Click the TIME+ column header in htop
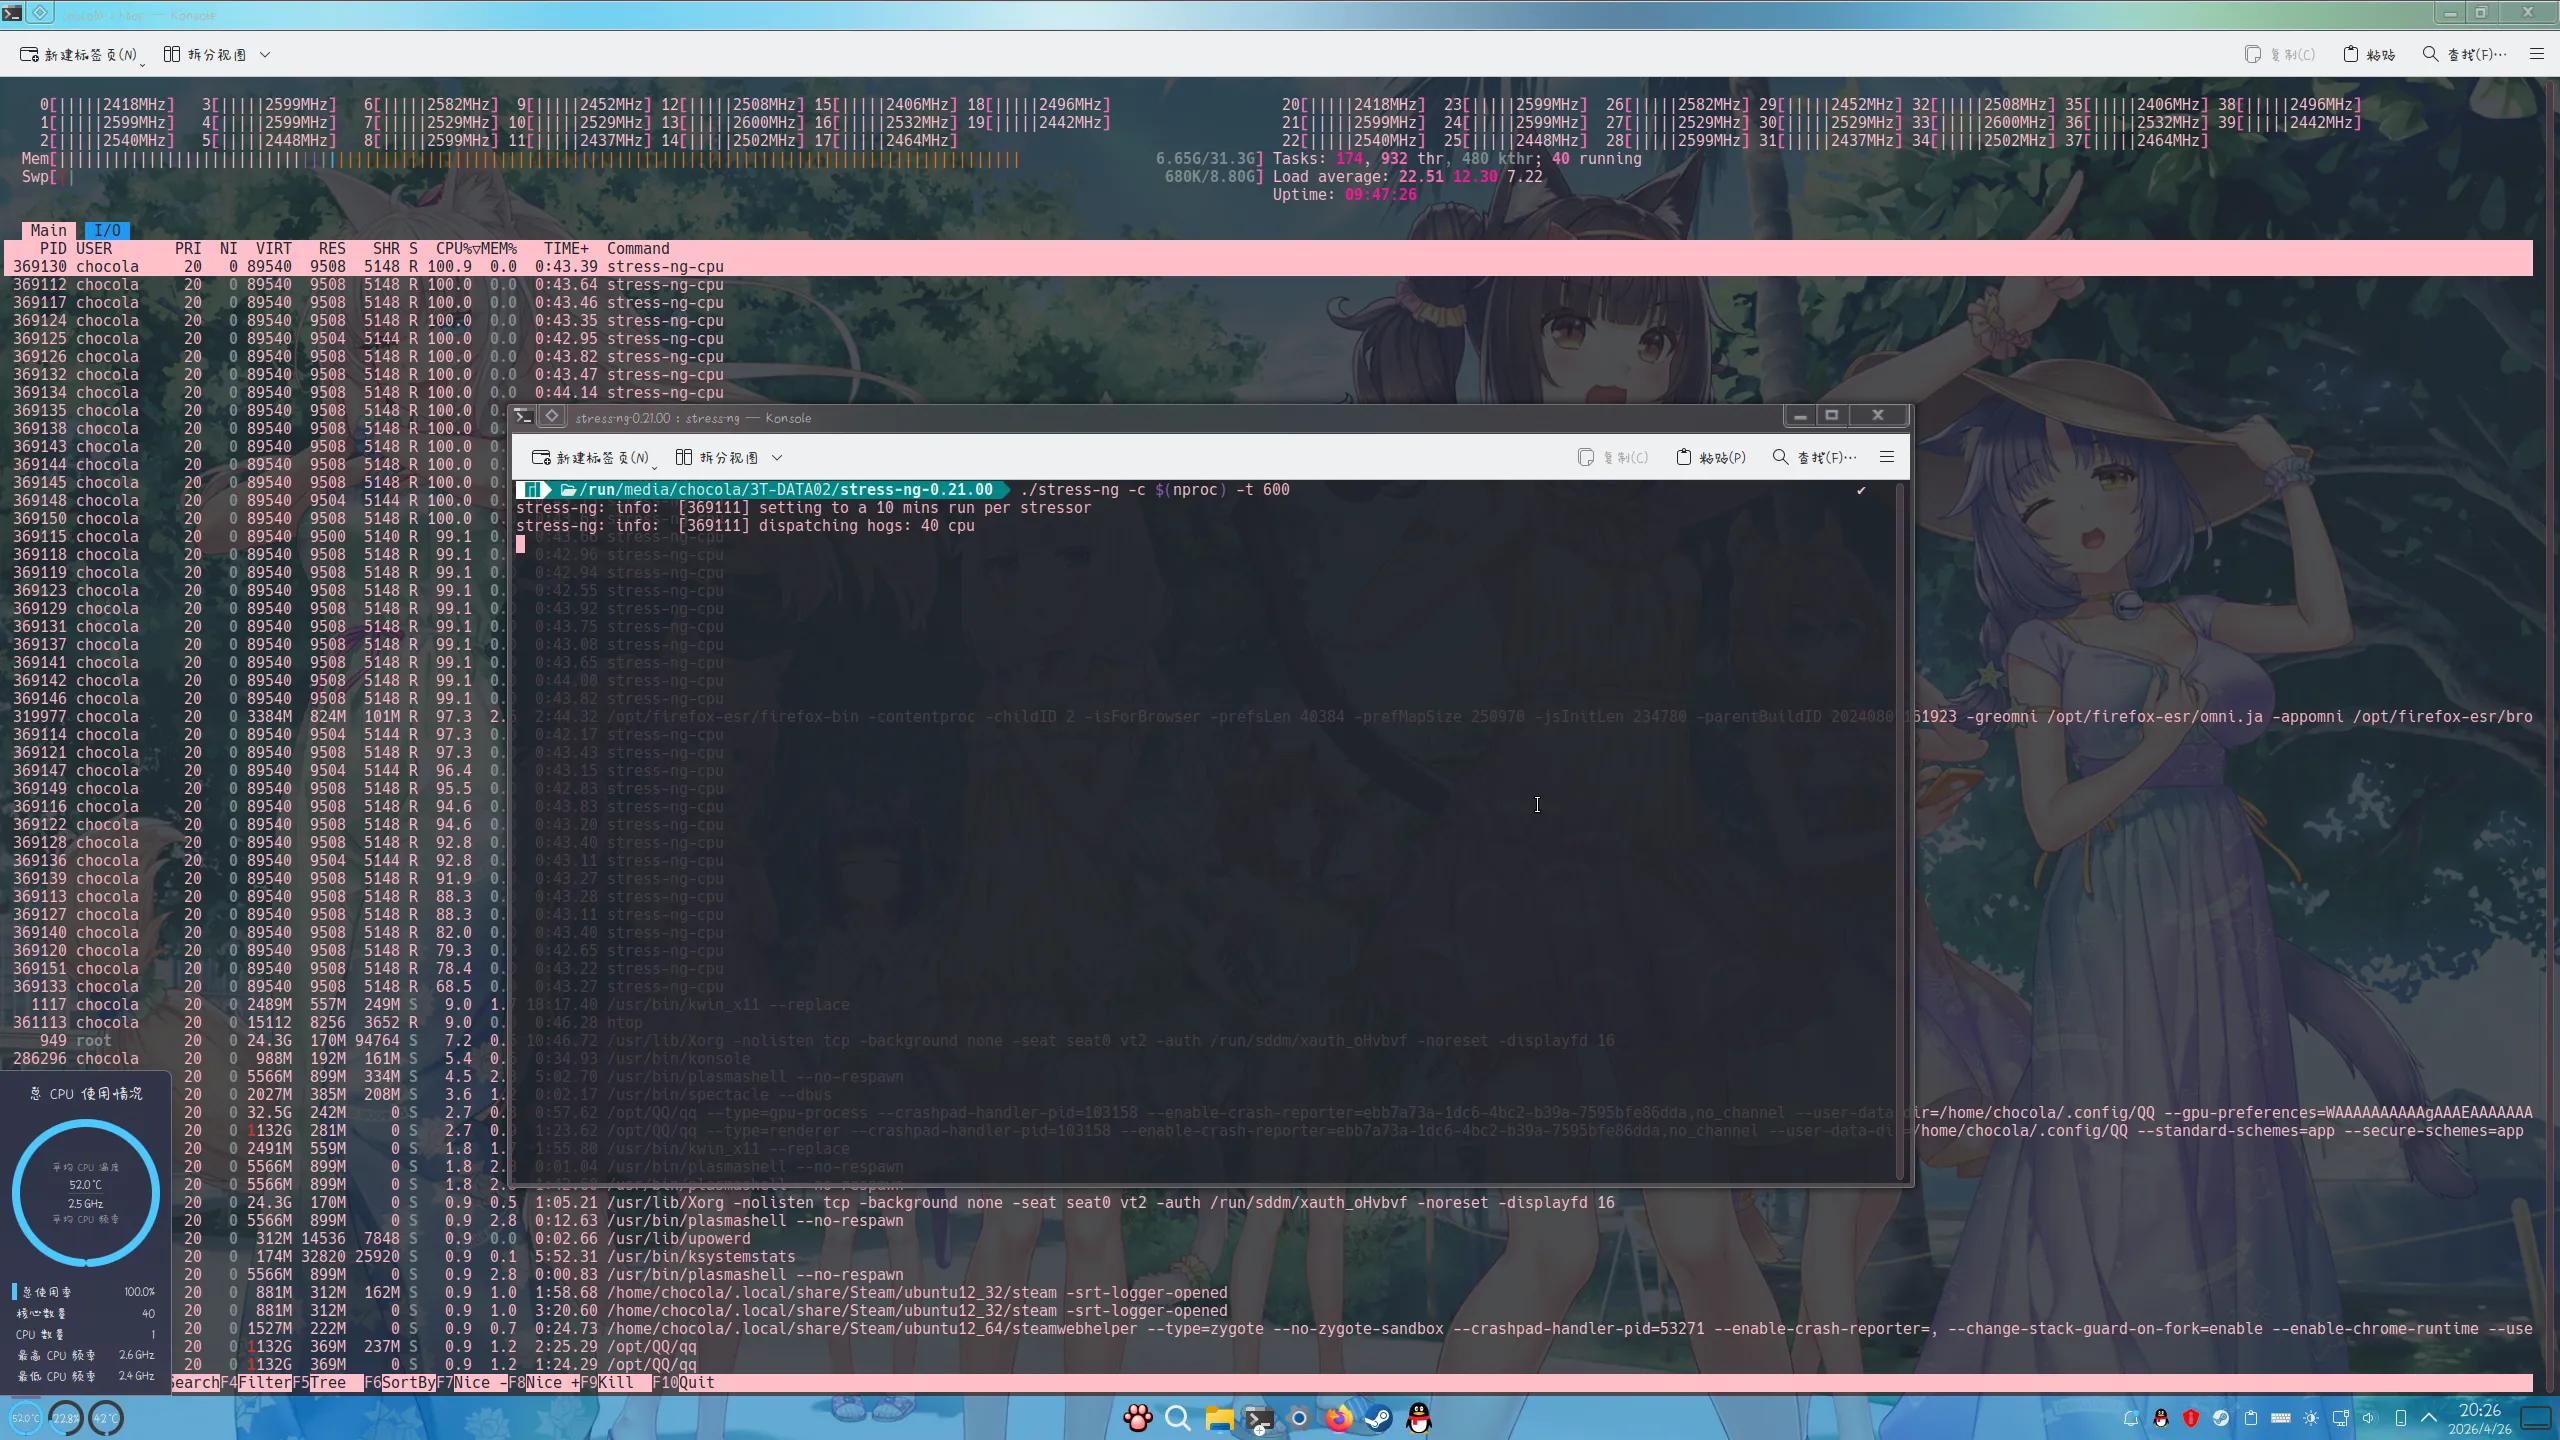 [x=566, y=249]
